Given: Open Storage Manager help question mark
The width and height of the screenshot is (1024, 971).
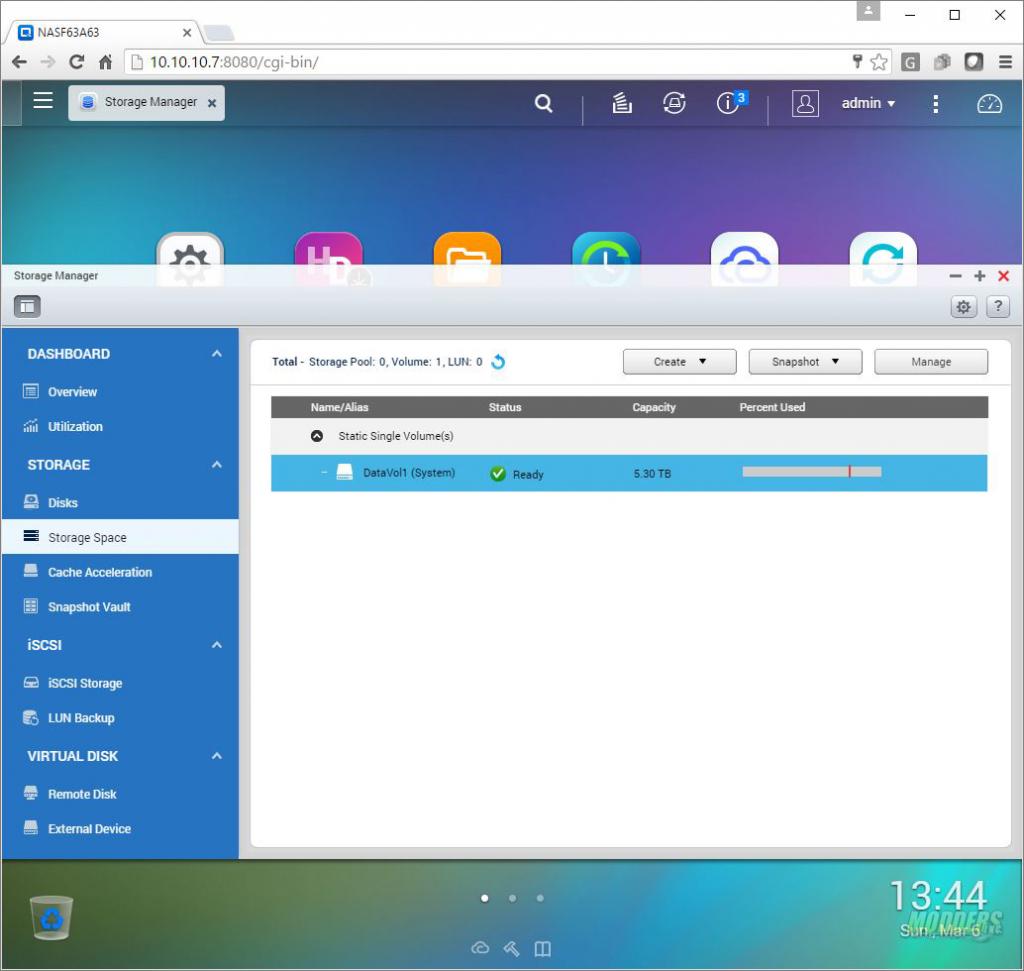Looking at the screenshot, I should coord(998,306).
